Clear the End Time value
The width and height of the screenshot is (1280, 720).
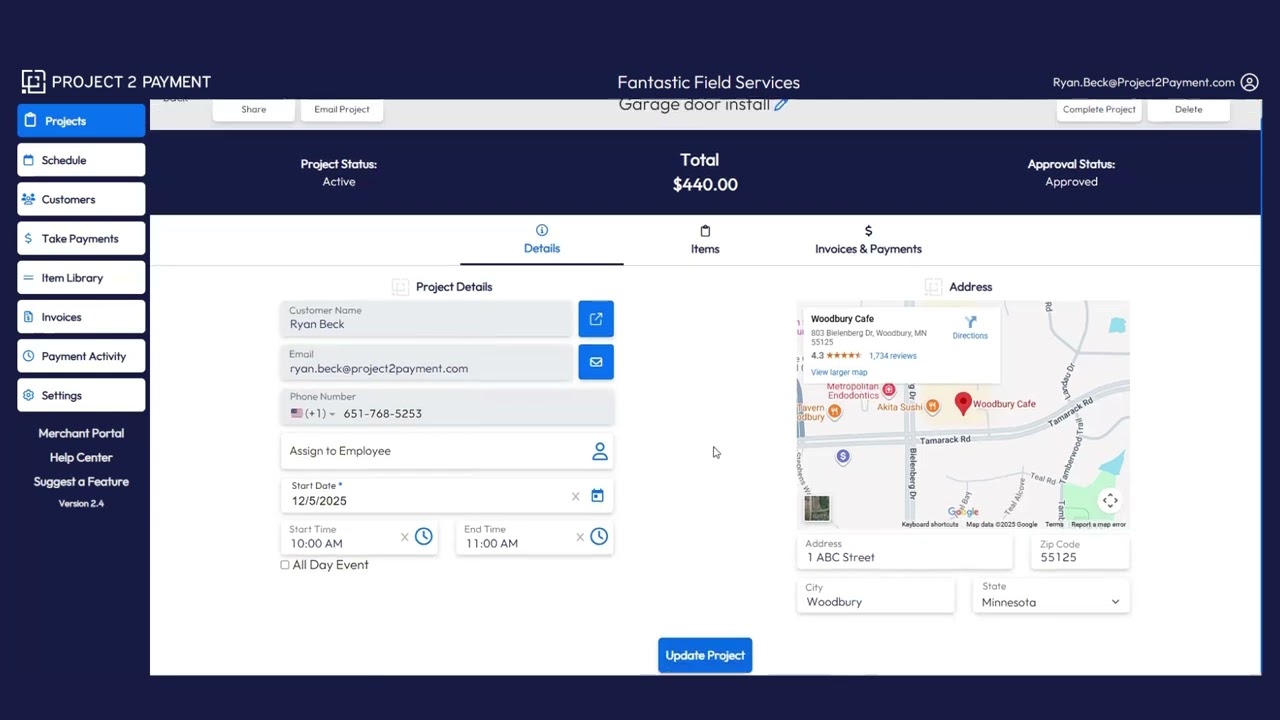tap(579, 537)
